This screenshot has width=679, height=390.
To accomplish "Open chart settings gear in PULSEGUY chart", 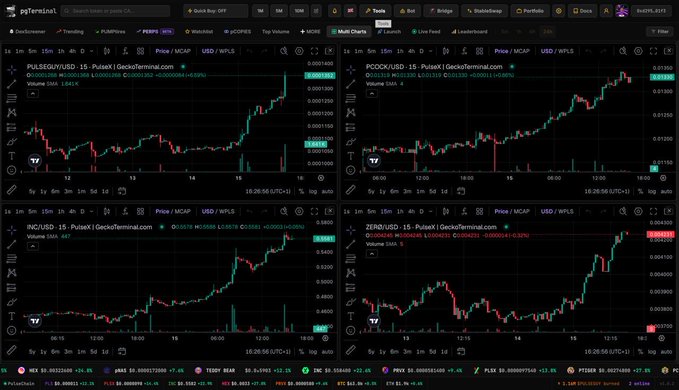I will point(299,51).
